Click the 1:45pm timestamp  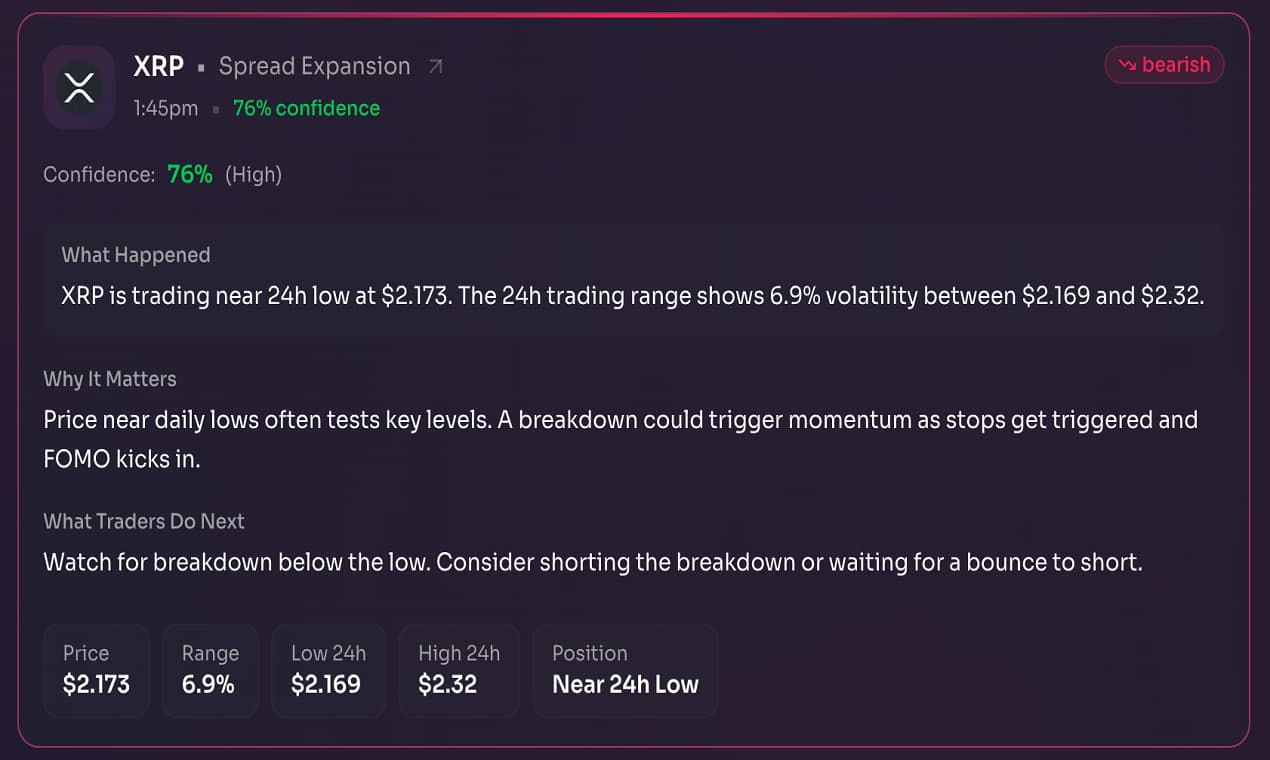click(165, 109)
